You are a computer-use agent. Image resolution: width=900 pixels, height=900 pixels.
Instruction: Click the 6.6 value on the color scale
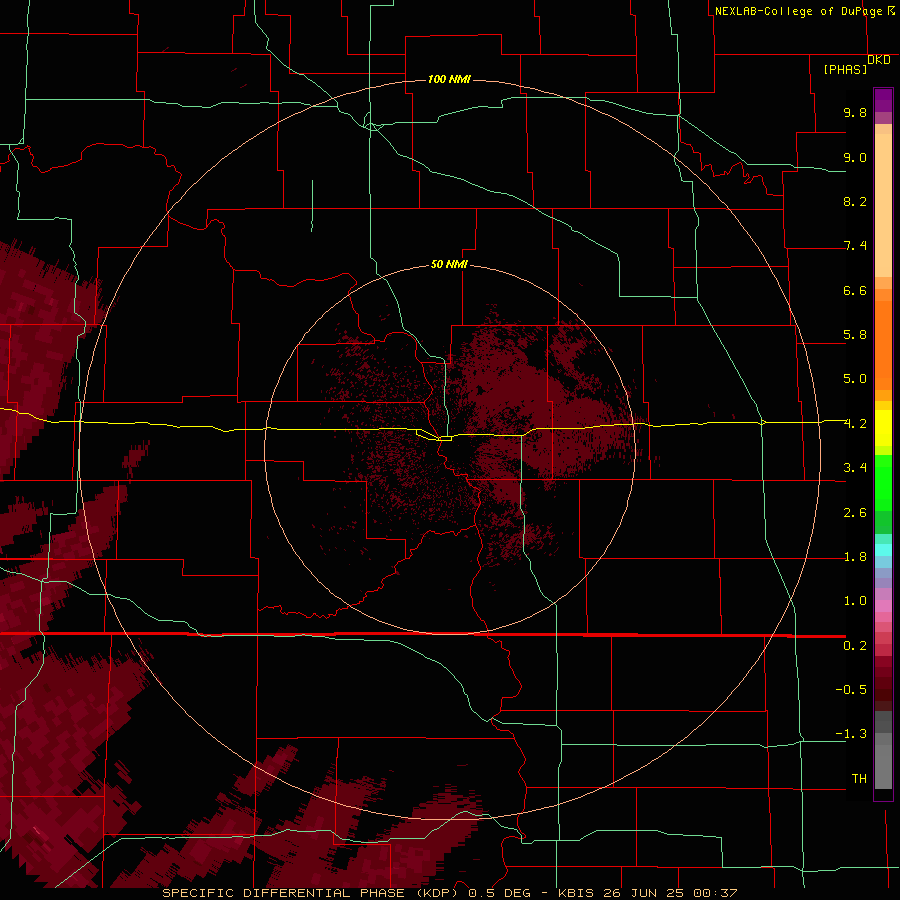pos(855,290)
